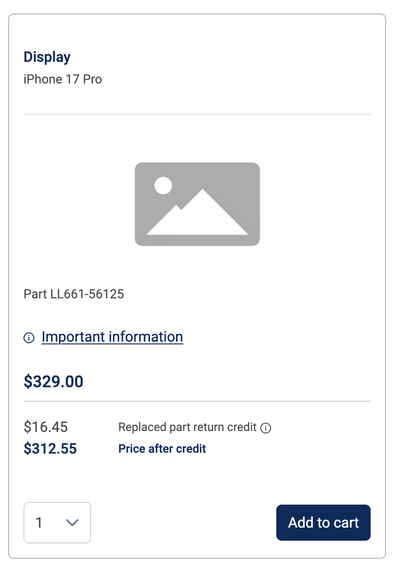This screenshot has height=575, width=400.
Task: Open the quantity dropdown showing 1
Action: pyautogui.click(x=57, y=523)
